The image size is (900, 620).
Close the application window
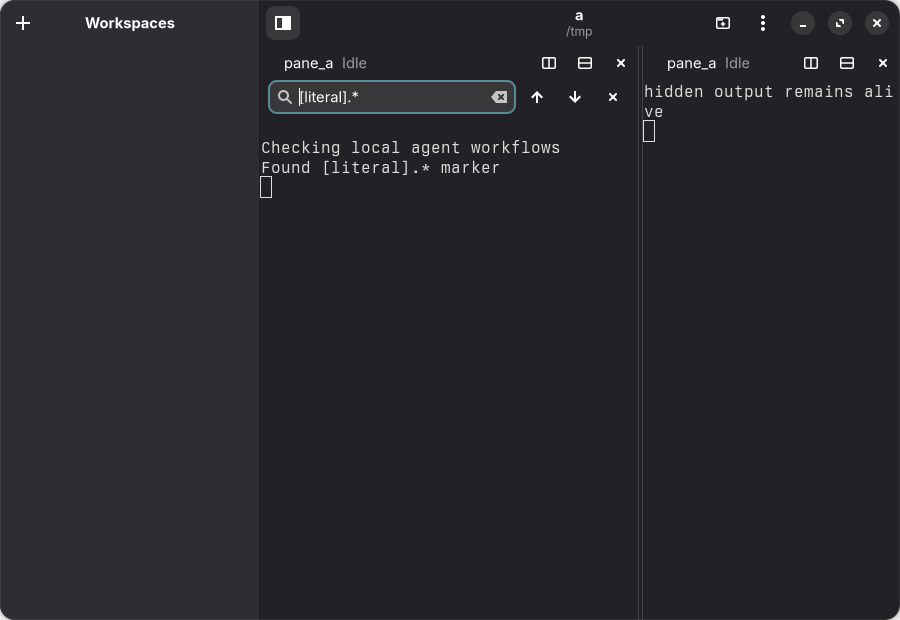pyautogui.click(x=877, y=23)
